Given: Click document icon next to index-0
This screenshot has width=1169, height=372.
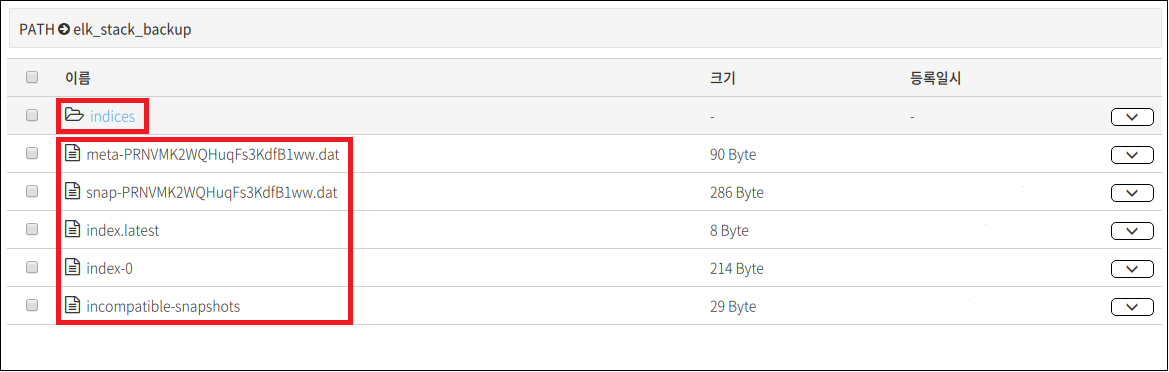Looking at the screenshot, I should pyautogui.click(x=73, y=268).
